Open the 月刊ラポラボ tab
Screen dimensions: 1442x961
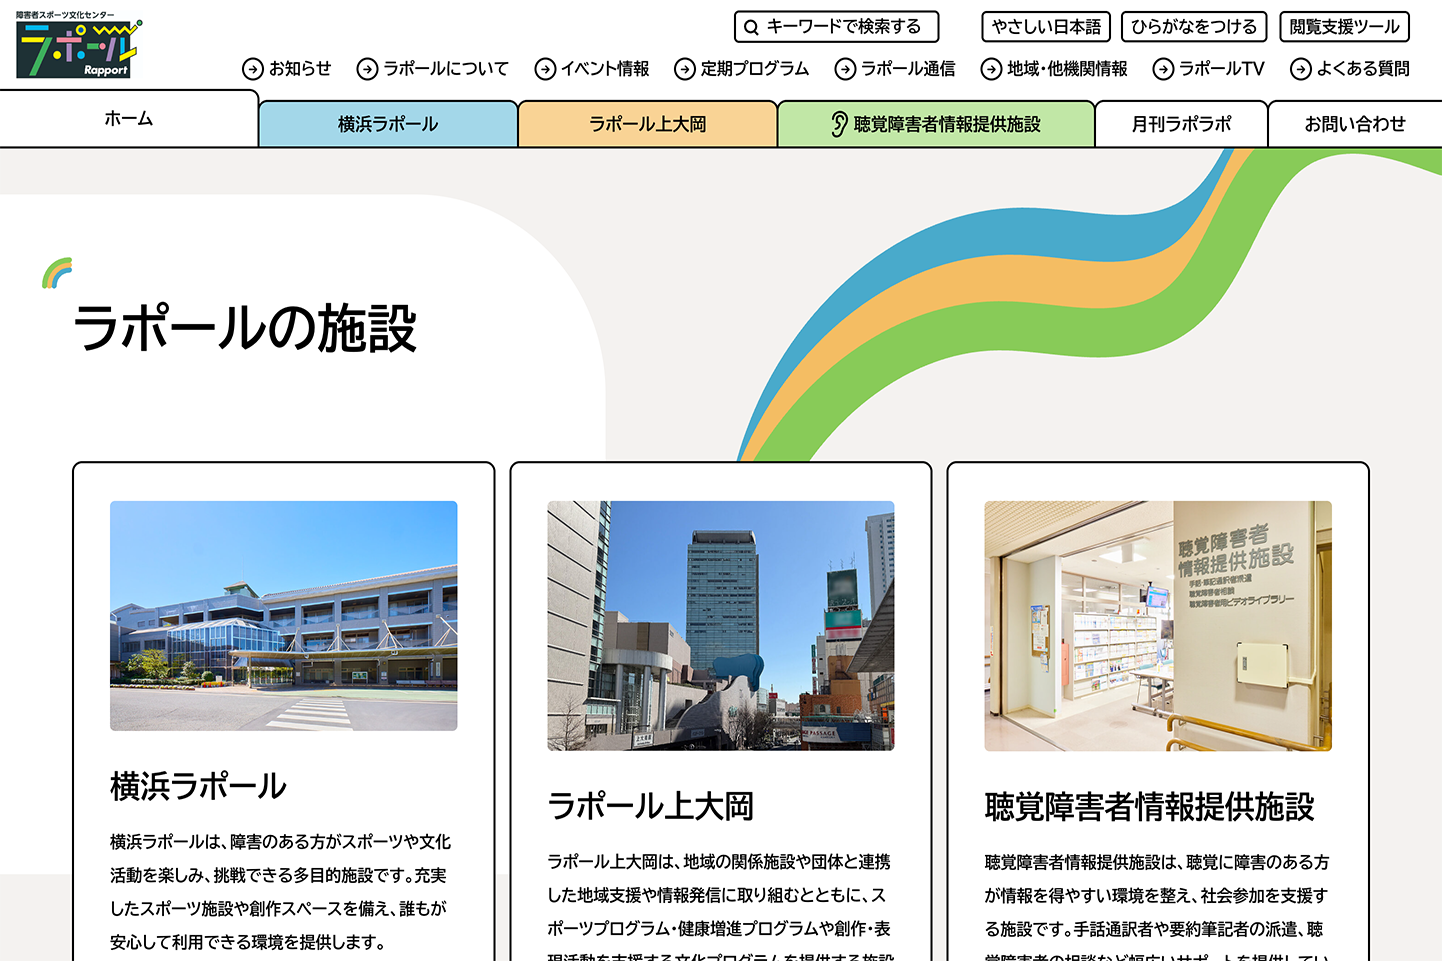[1181, 124]
